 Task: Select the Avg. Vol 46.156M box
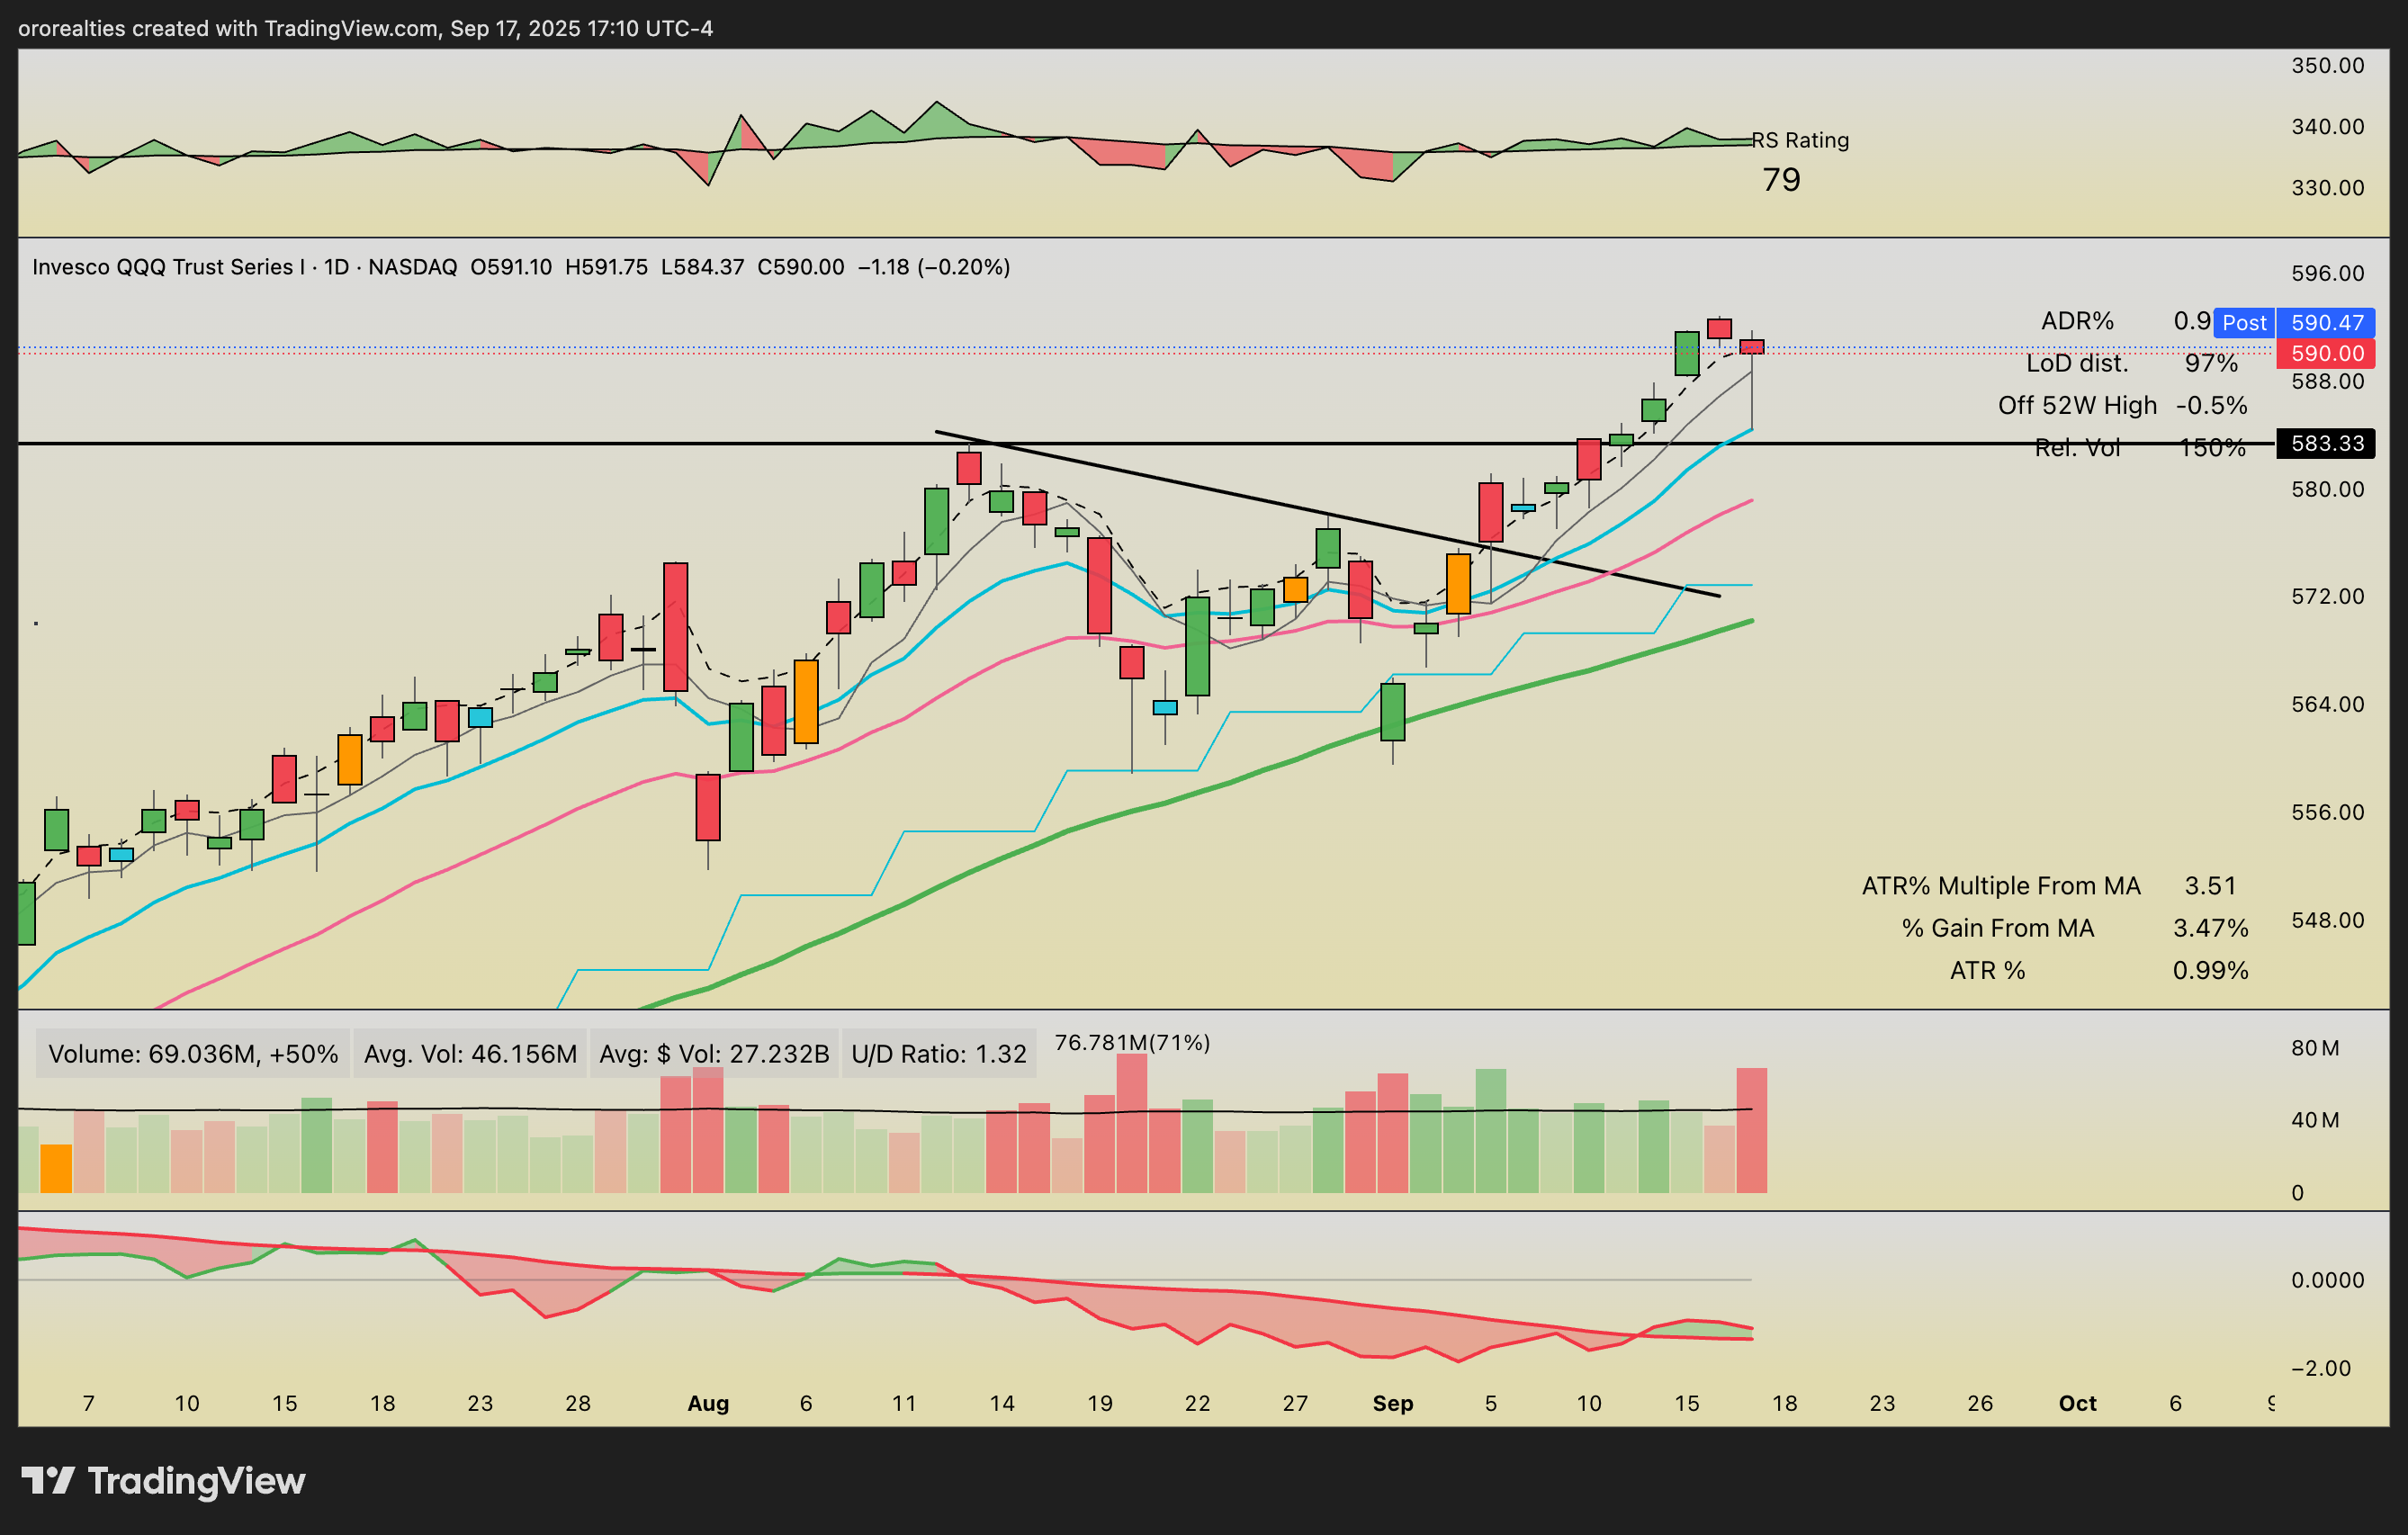click(x=470, y=1054)
